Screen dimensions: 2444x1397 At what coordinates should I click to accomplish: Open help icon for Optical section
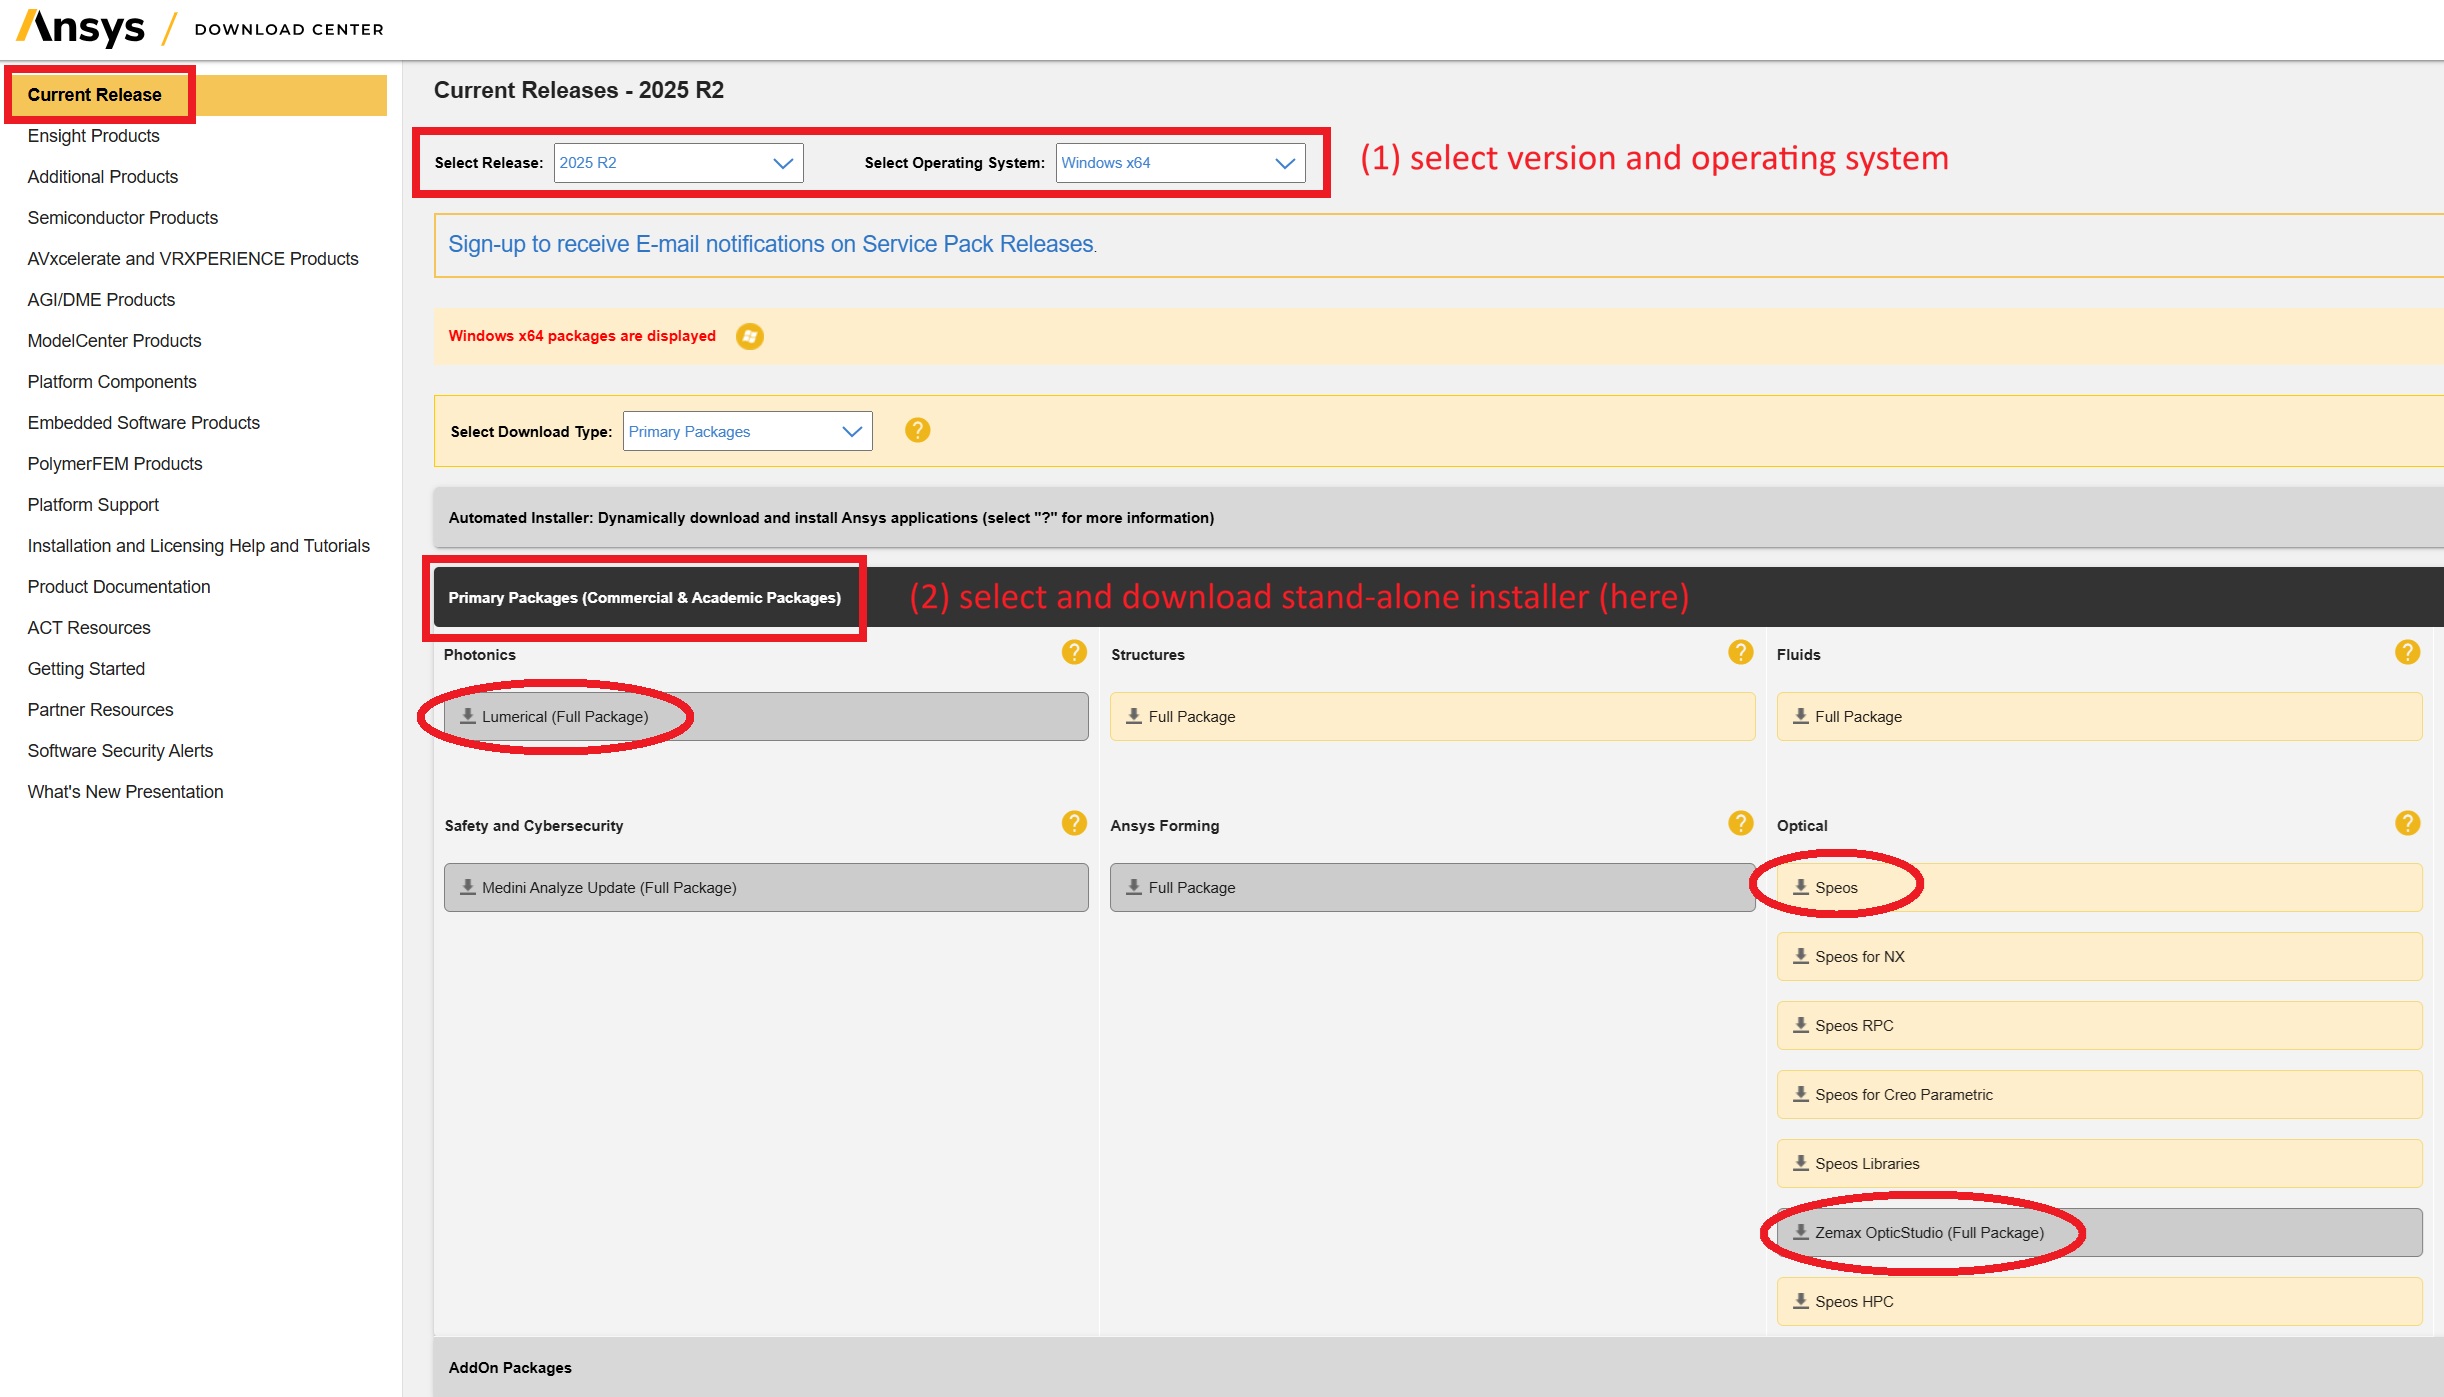click(2407, 823)
